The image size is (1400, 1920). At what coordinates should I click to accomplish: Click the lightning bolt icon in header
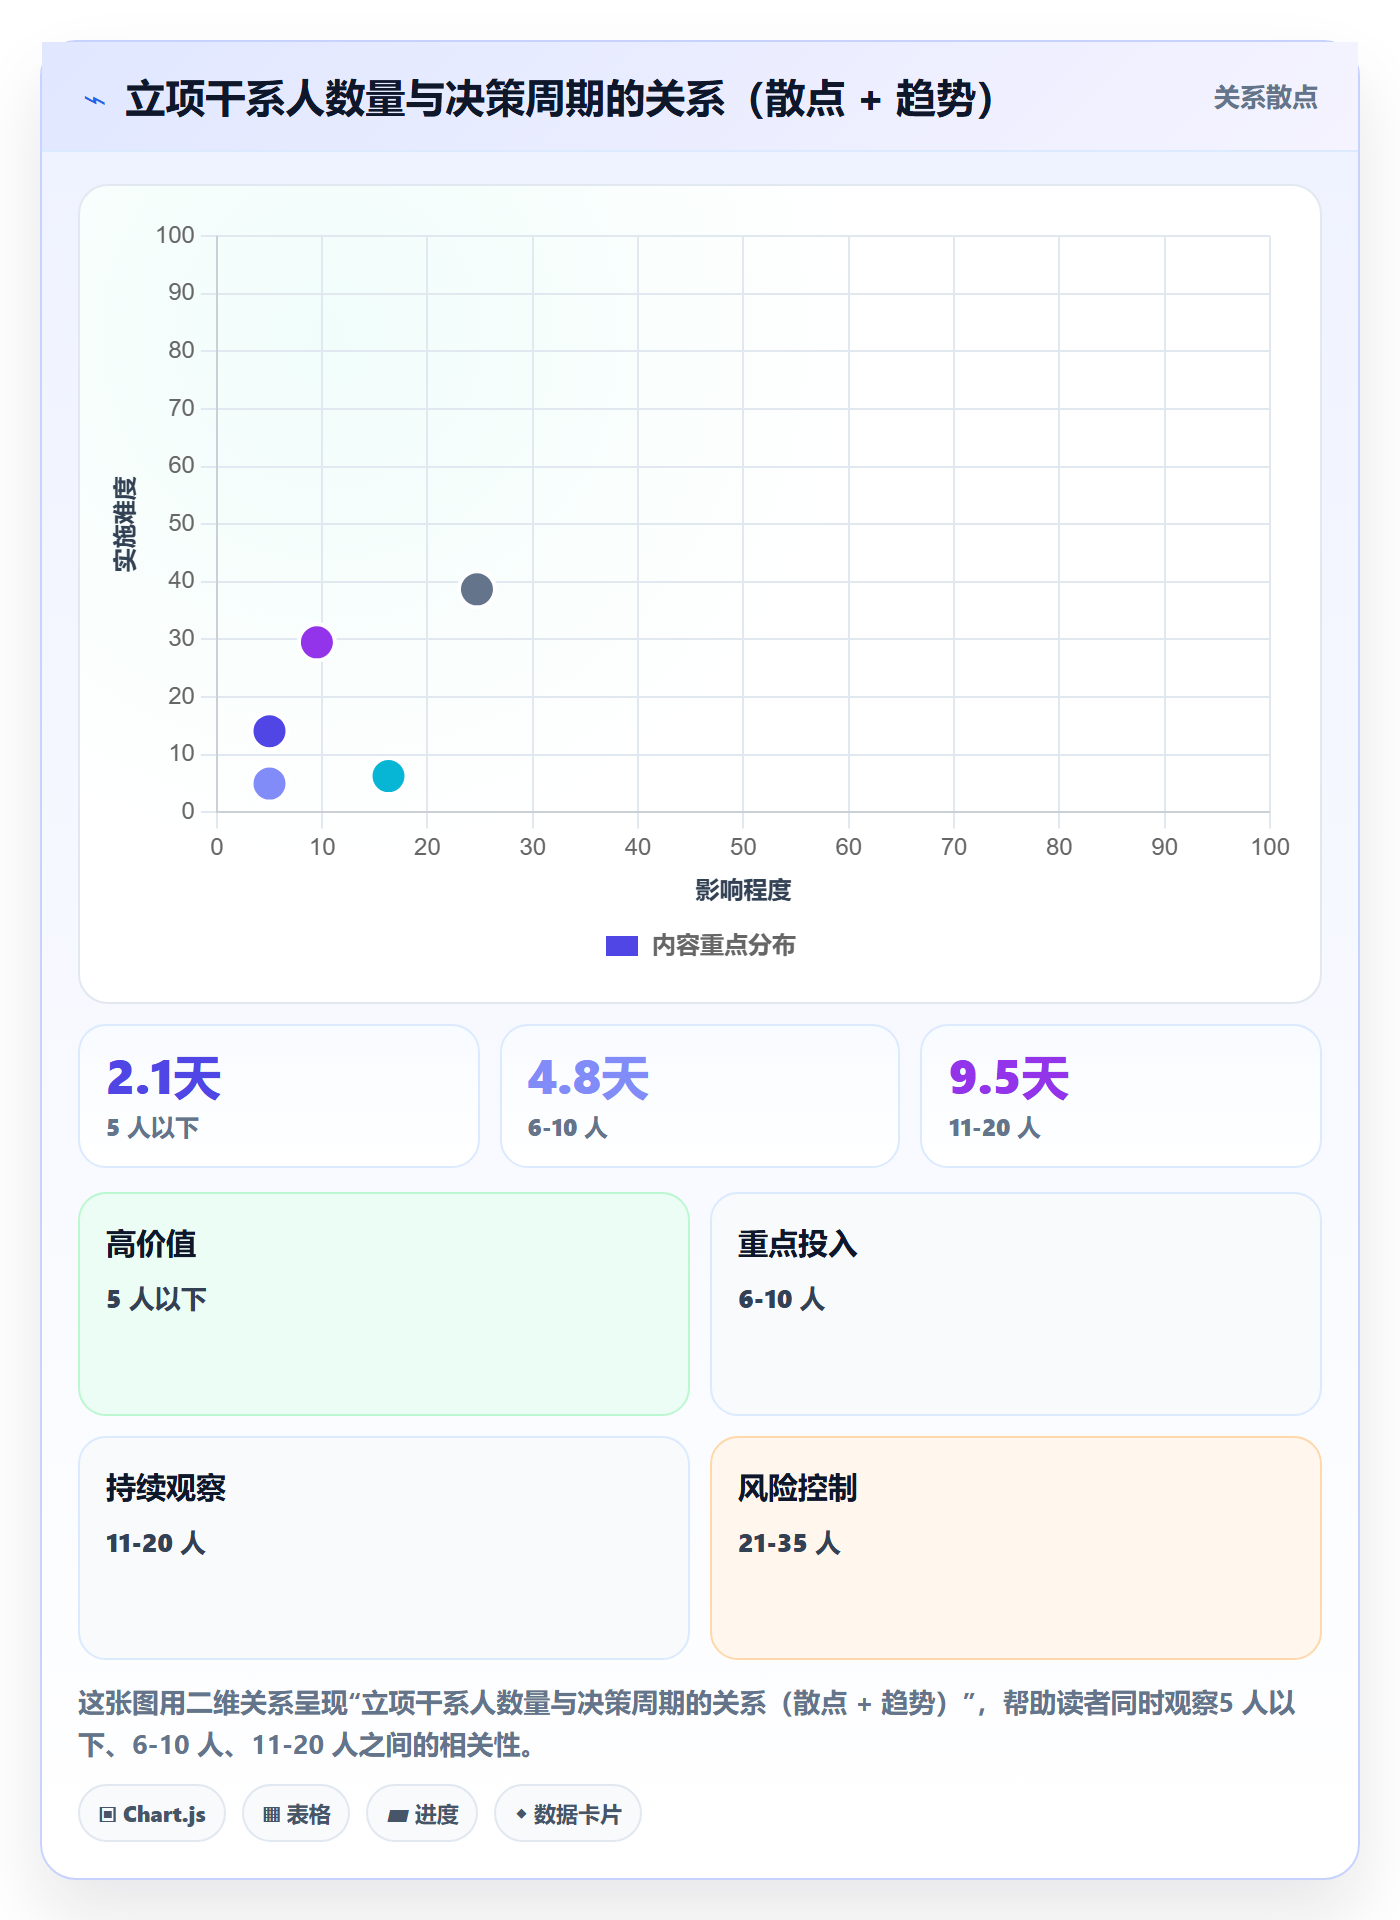point(95,100)
